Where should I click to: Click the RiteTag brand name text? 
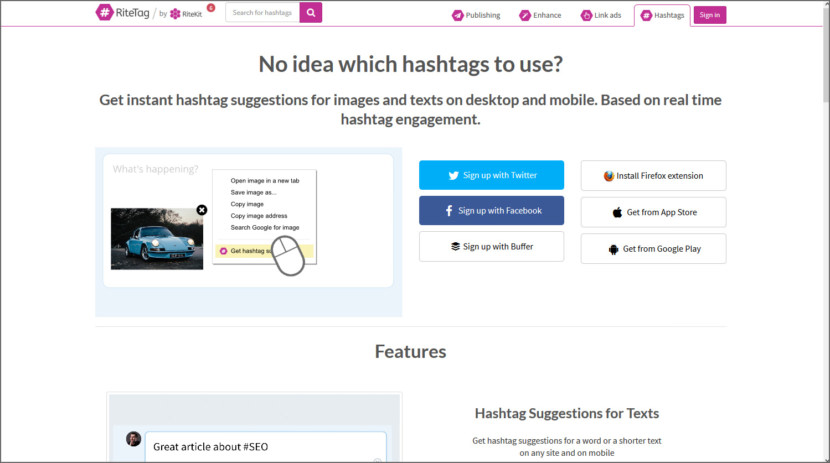132,13
